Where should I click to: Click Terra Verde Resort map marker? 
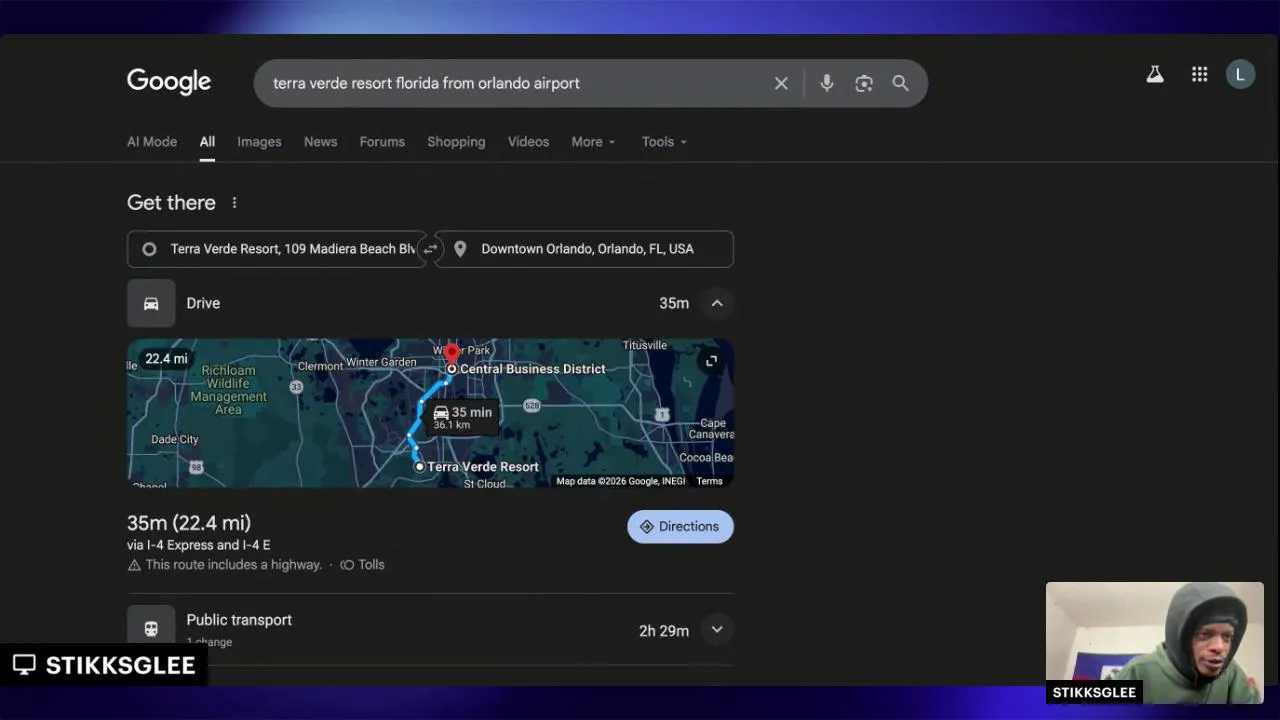pos(420,466)
